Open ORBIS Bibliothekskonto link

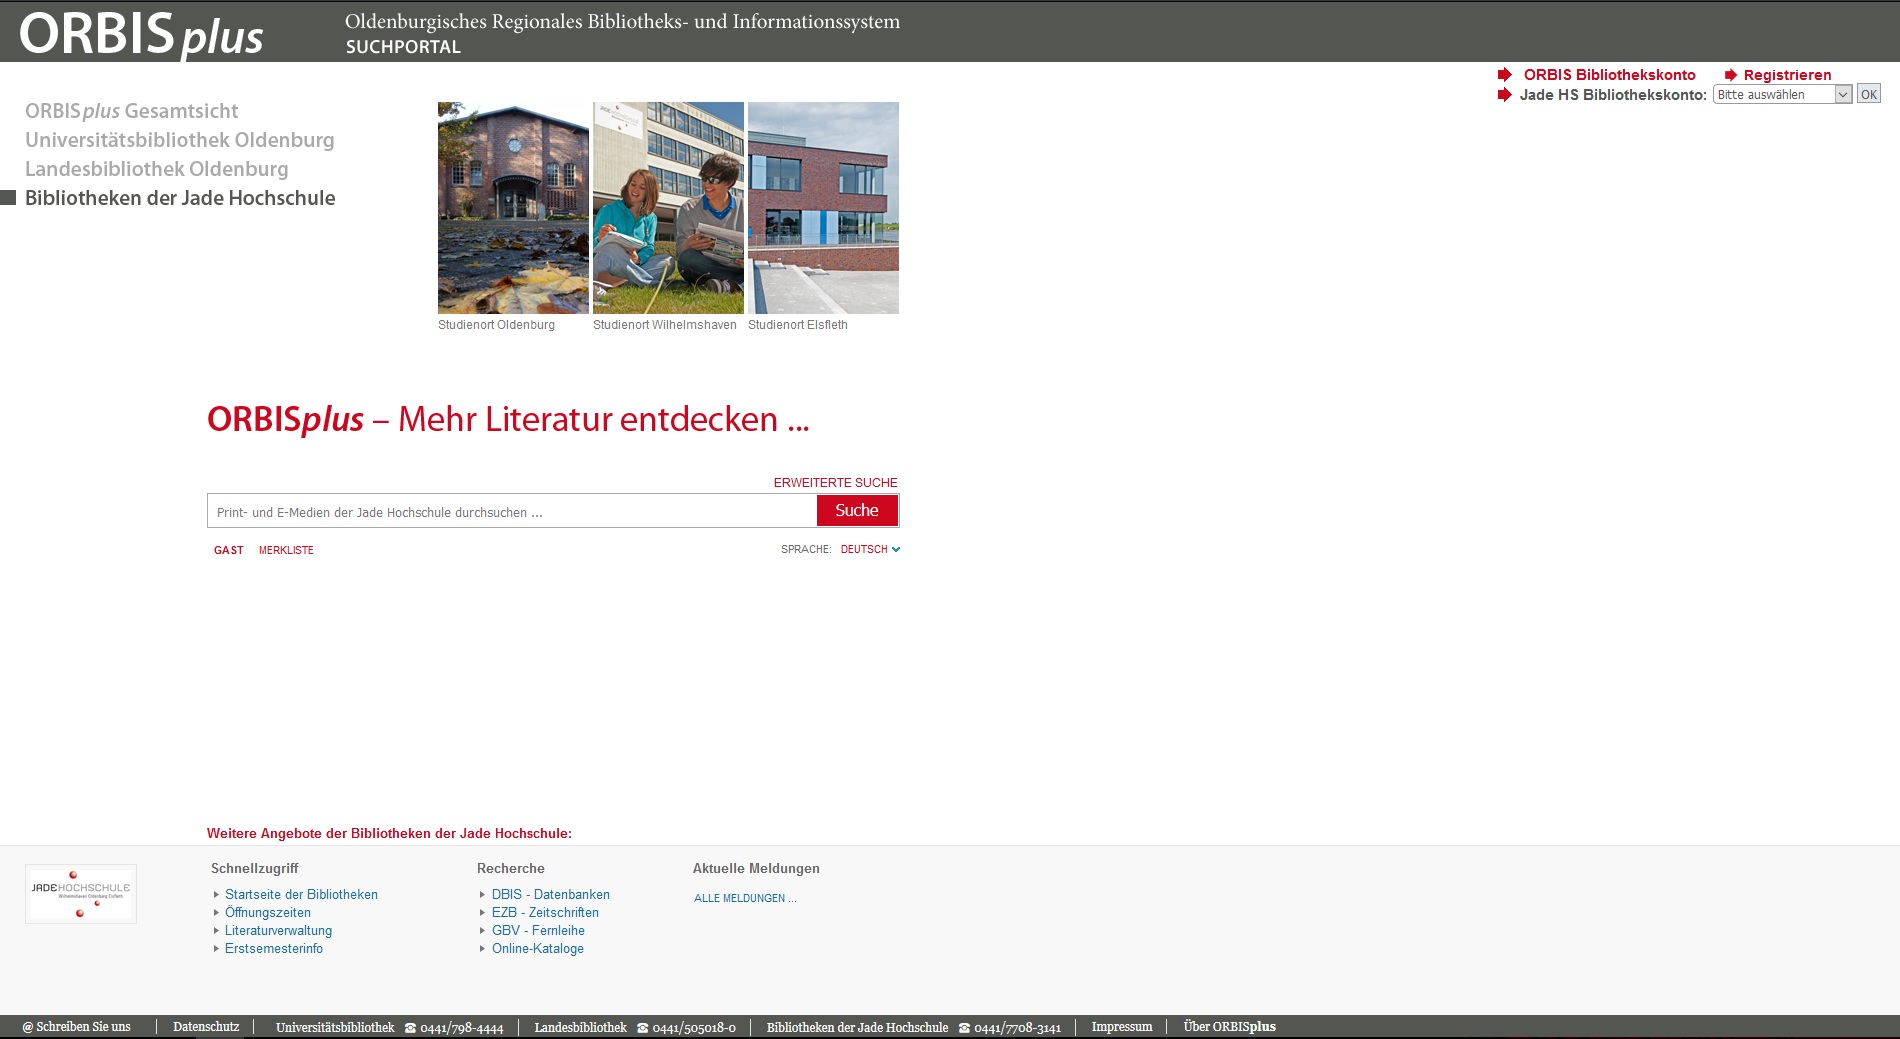[1609, 75]
